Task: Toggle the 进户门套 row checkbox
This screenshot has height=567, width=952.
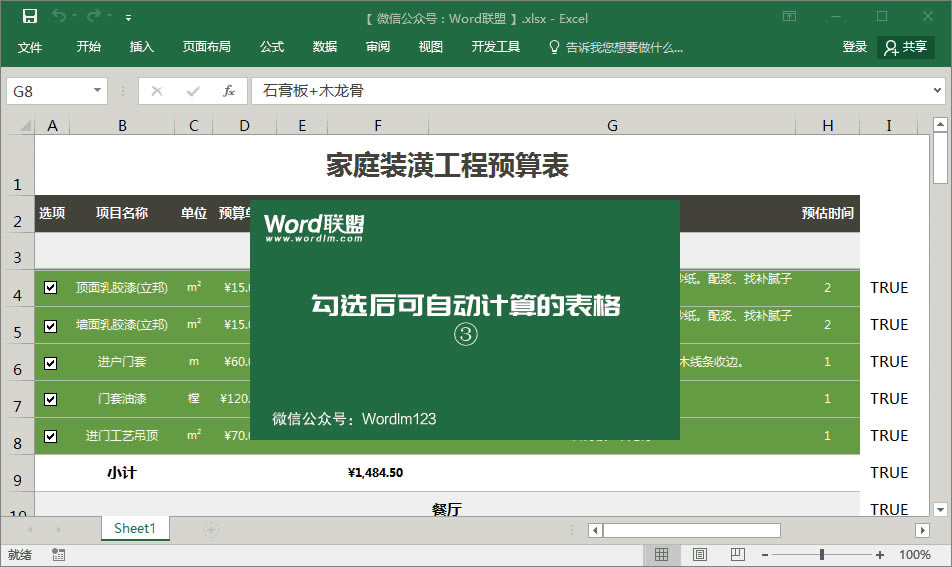Action: 51,362
